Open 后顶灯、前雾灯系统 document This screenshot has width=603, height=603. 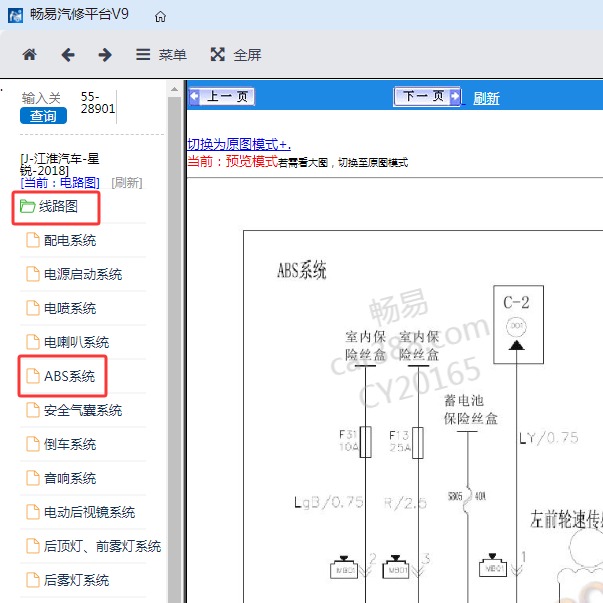point(102,546)
